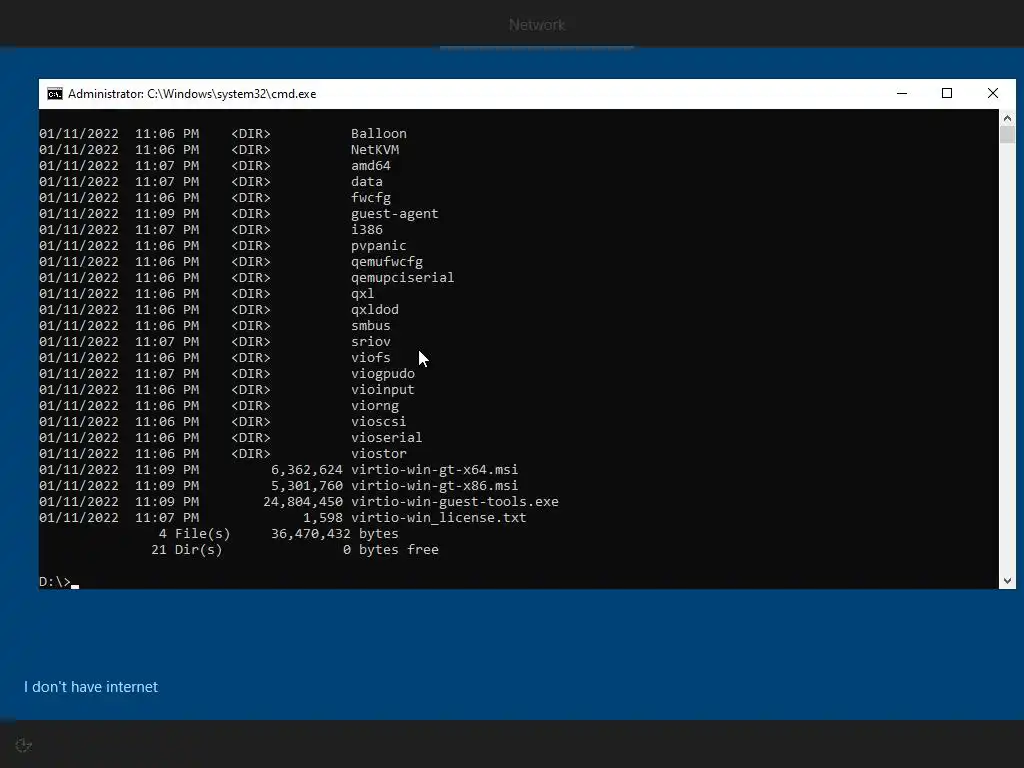
Task: Click the D:\> command prompt line
Action: [59, 581]
